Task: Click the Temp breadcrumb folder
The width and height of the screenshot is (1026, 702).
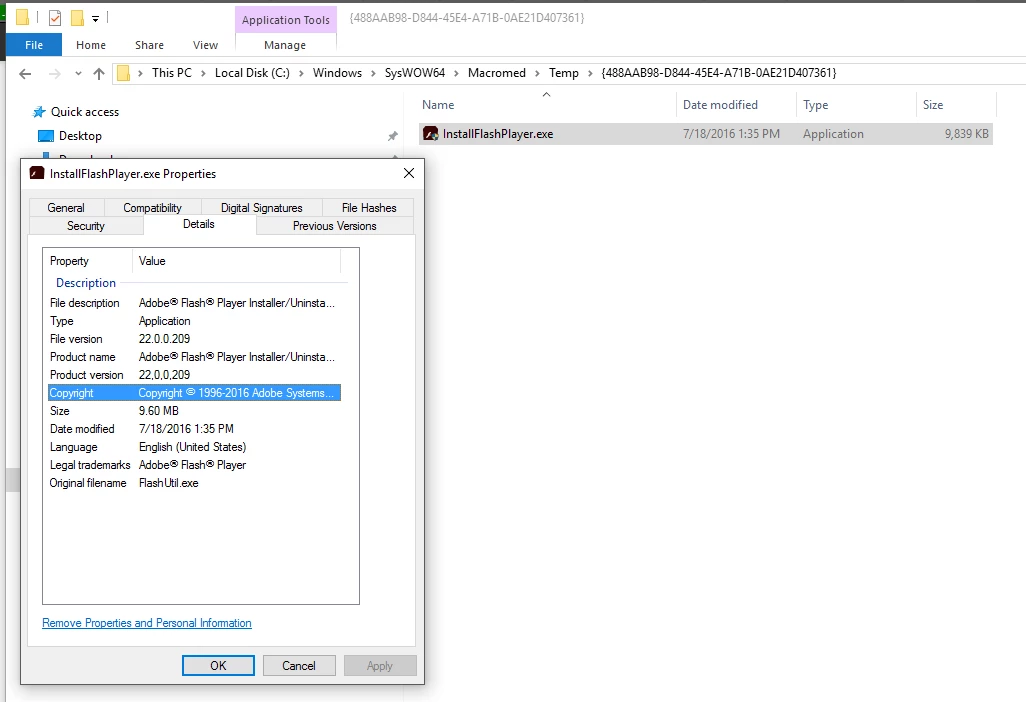Action: tap(563, 73)
